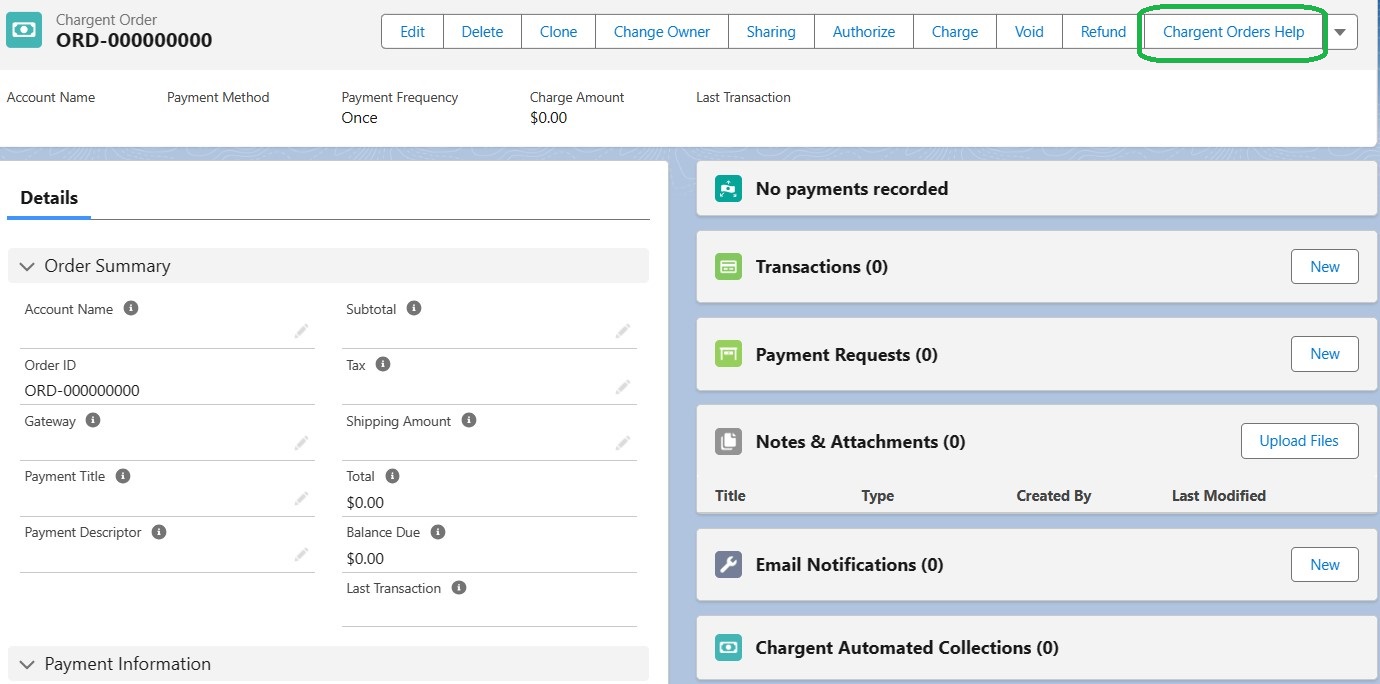The height and width of the screenshot is (684, 1380).
Task: Switch to the Details tab
Action: 48,198
